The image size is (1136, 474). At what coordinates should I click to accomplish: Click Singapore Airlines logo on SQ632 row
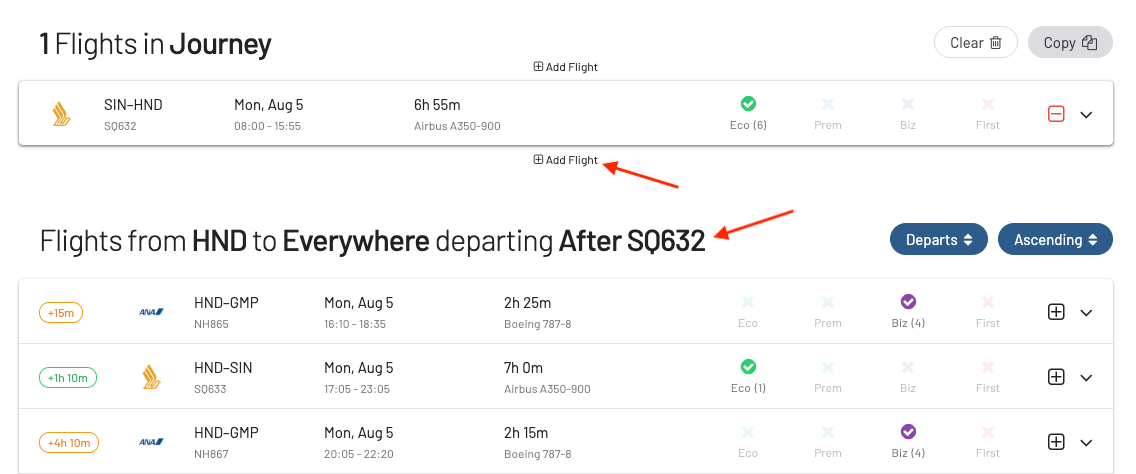point(62,114)
